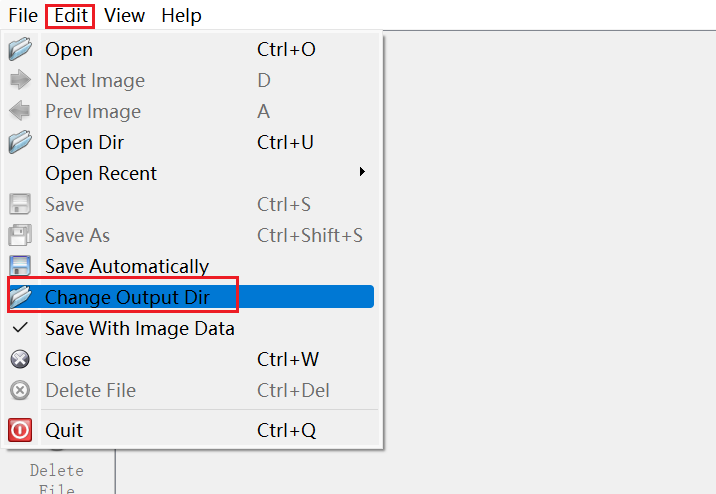The image size is (716, 494).
Task: Click the Change Output Dir folder icon
Action: (x=20, y=297)
